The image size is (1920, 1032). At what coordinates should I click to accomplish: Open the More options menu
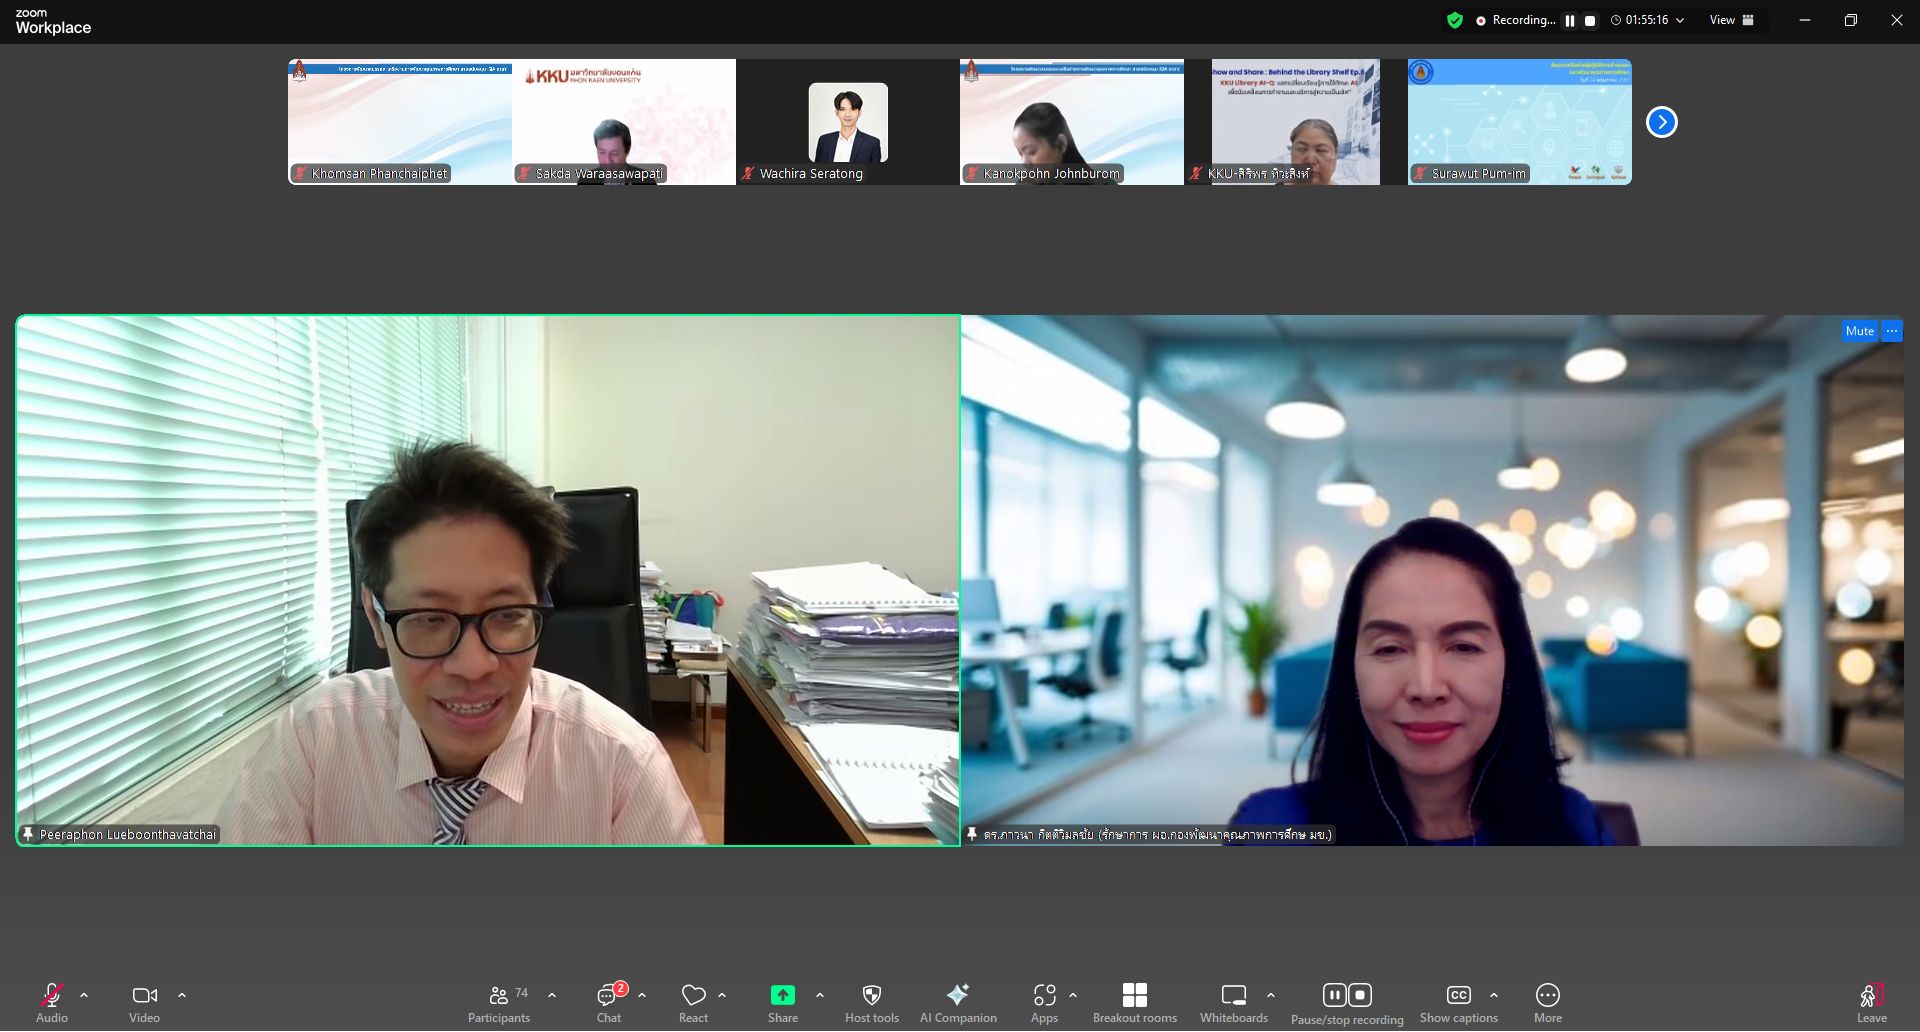[x=1547, y=1003]
